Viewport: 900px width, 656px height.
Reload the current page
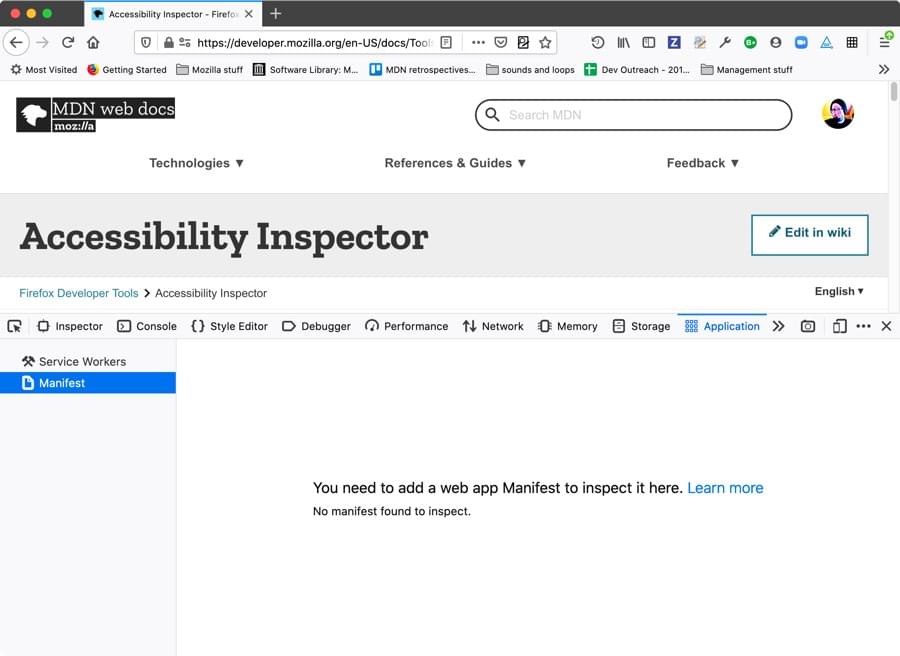pos(68,43)
